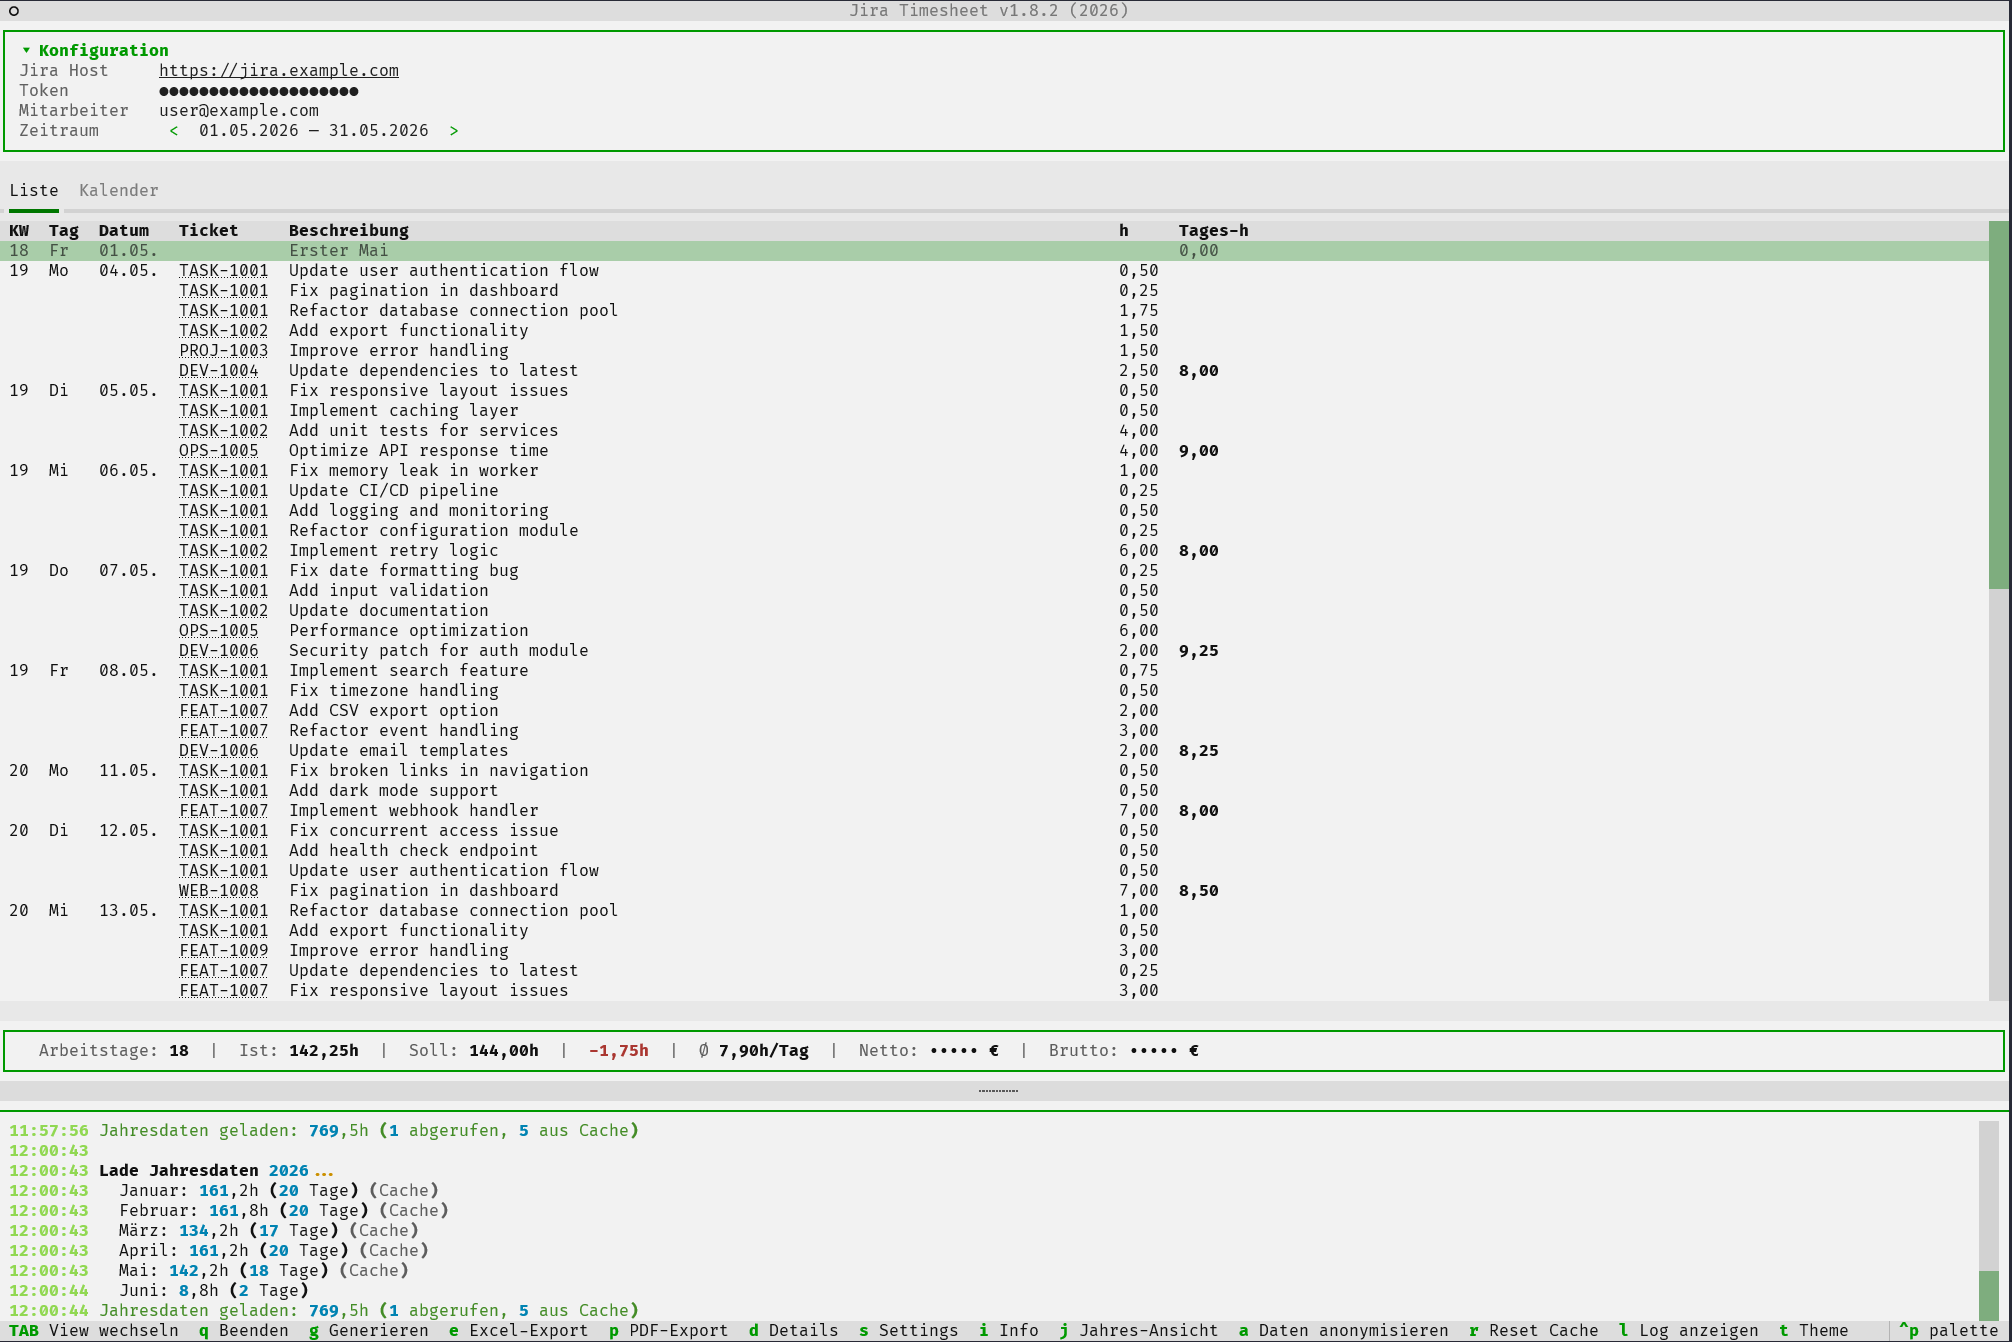
Task: Click the log entry for Juni 8,8h
Action: coord(214,1291)
